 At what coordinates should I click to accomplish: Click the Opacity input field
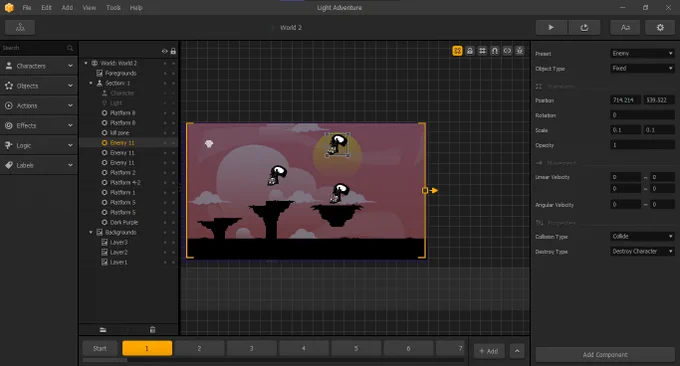click(642, 145)
